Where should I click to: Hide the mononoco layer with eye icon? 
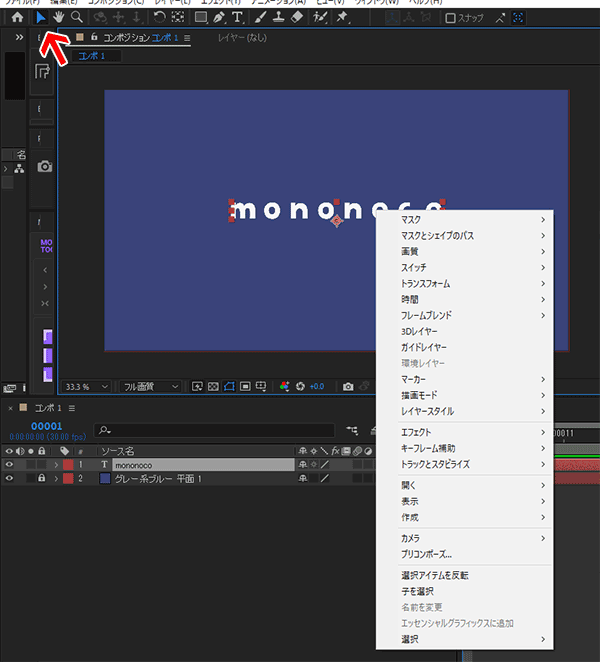point(10,465)
